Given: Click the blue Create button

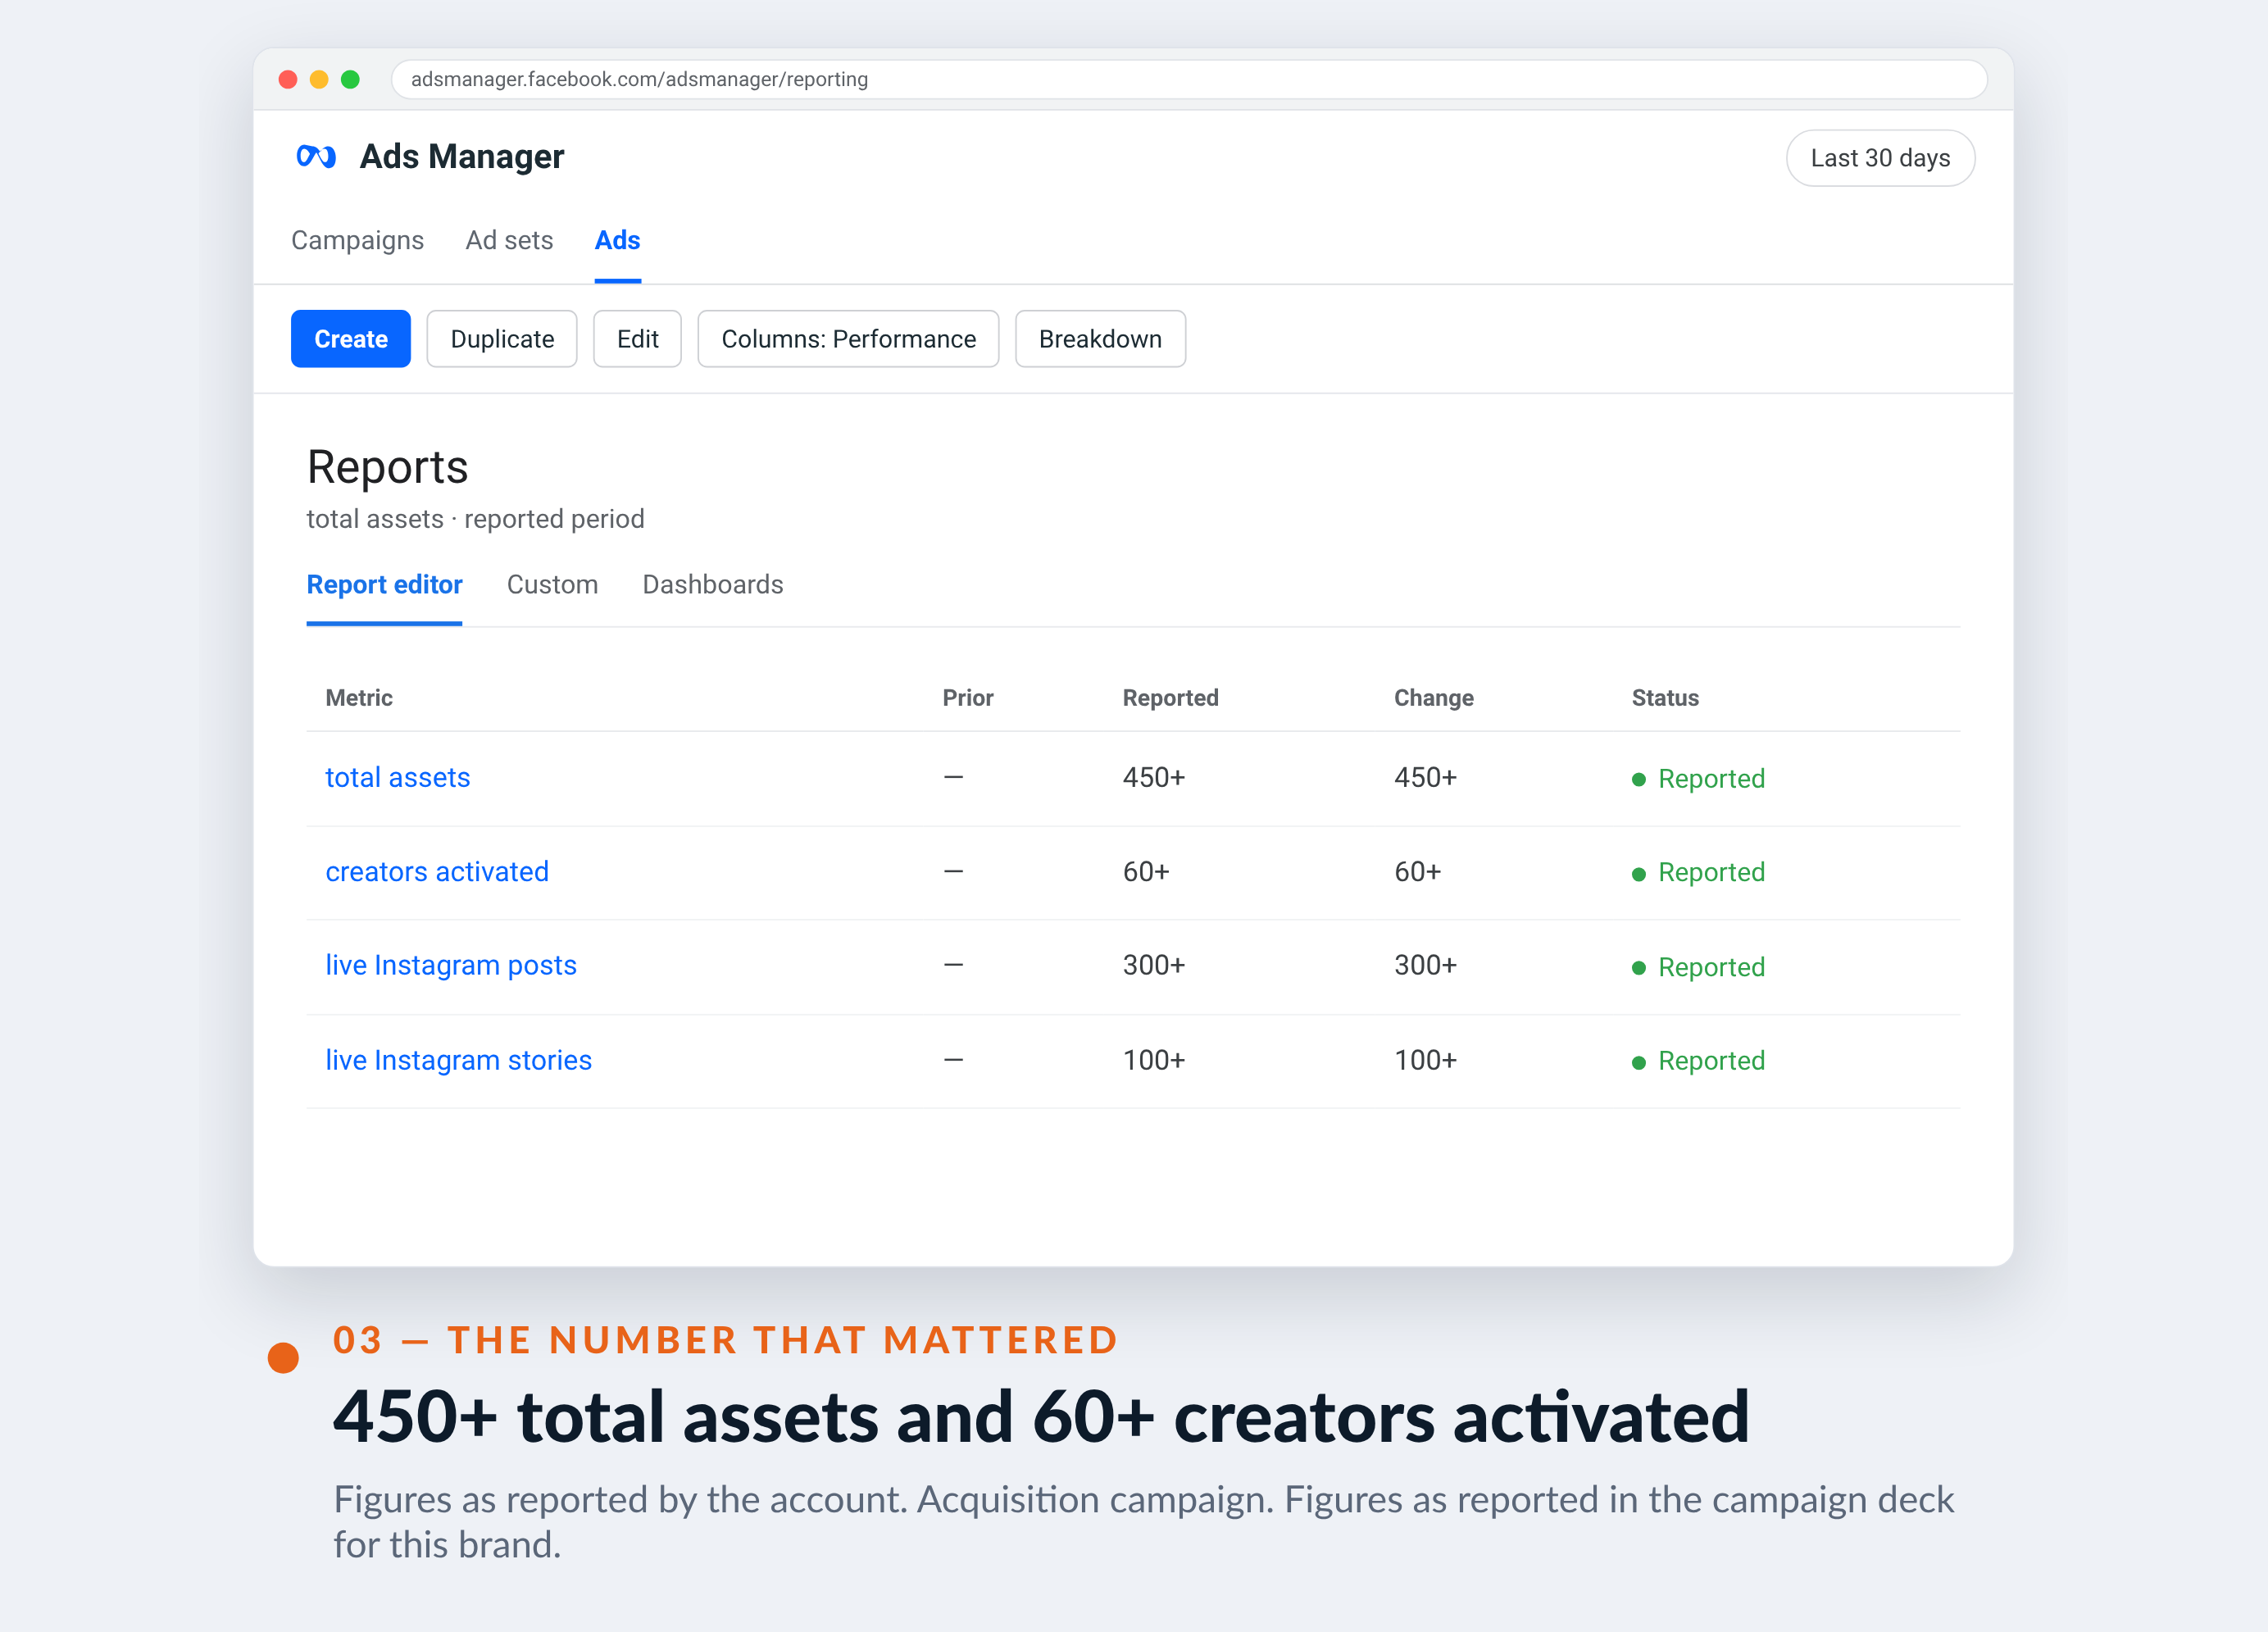Looking at the screenshot, I should tap(350, 339).
